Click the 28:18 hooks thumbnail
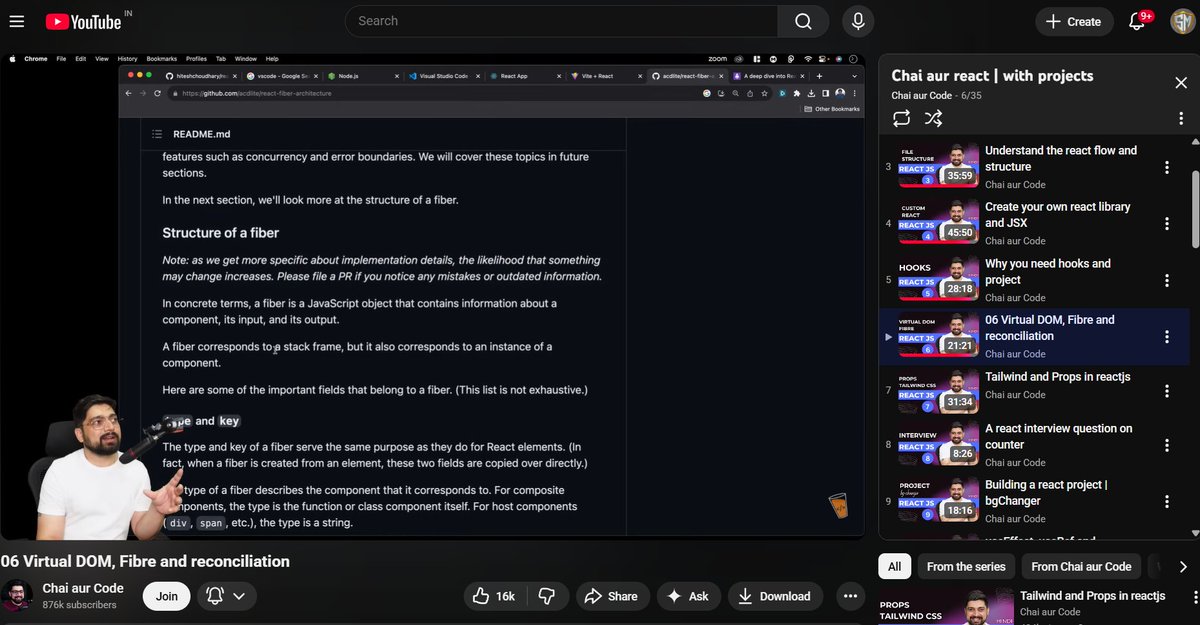The width and height of the screenshot is (1200, 625). [937, 279]
